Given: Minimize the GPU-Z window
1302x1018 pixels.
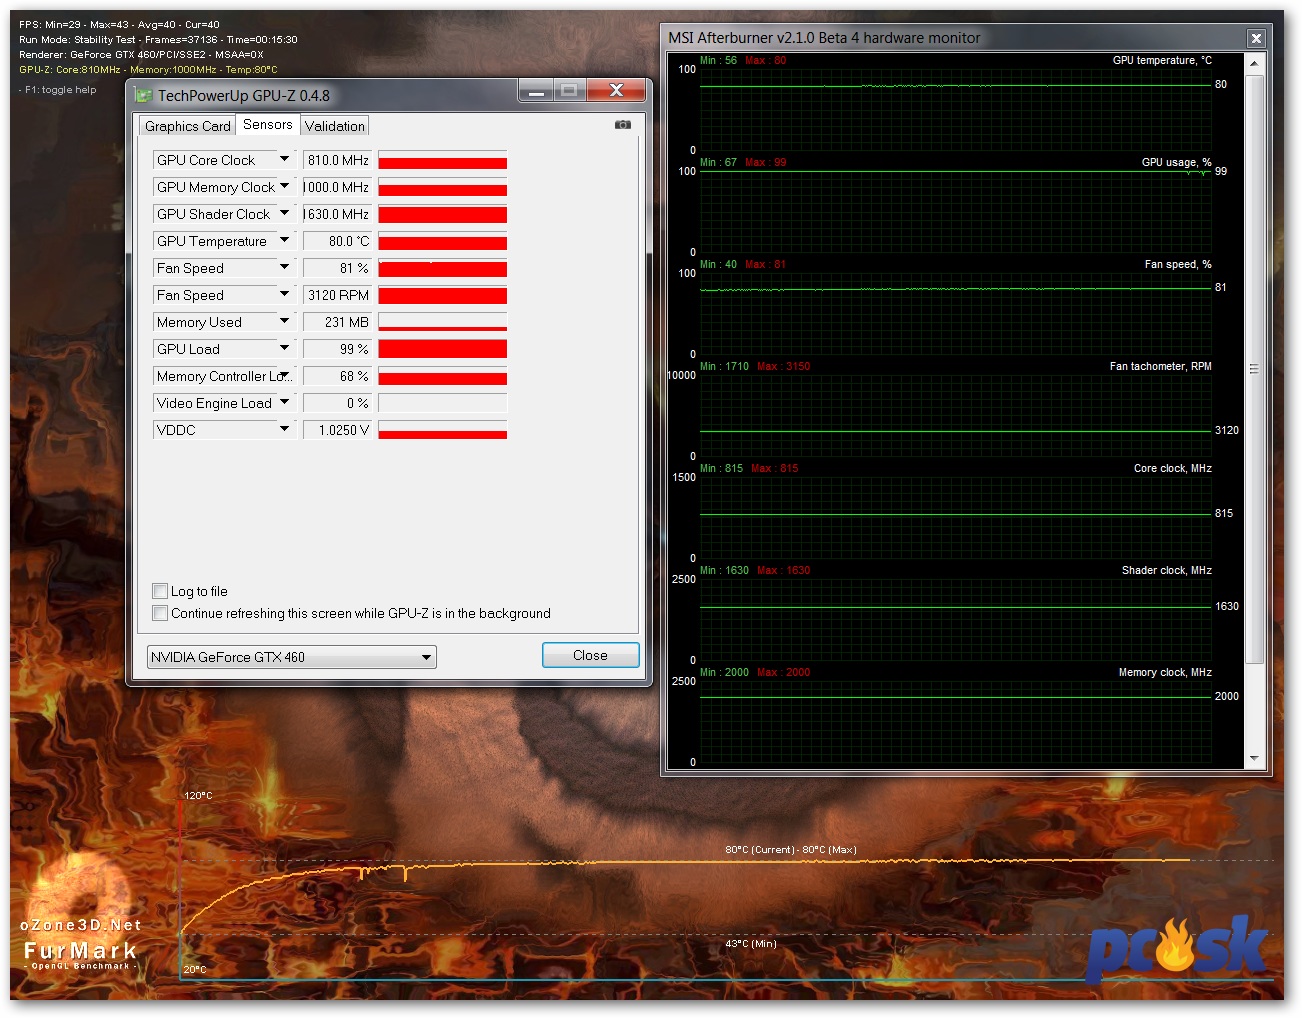Looking at the screenshot, I should 536,90.
